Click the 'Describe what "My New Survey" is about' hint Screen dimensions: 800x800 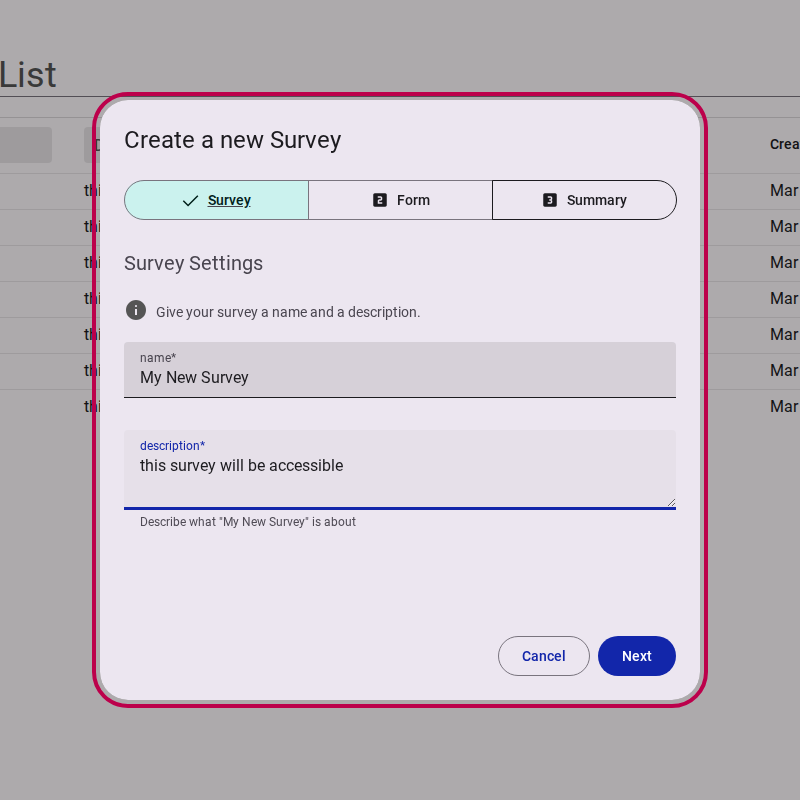[248, 522]
